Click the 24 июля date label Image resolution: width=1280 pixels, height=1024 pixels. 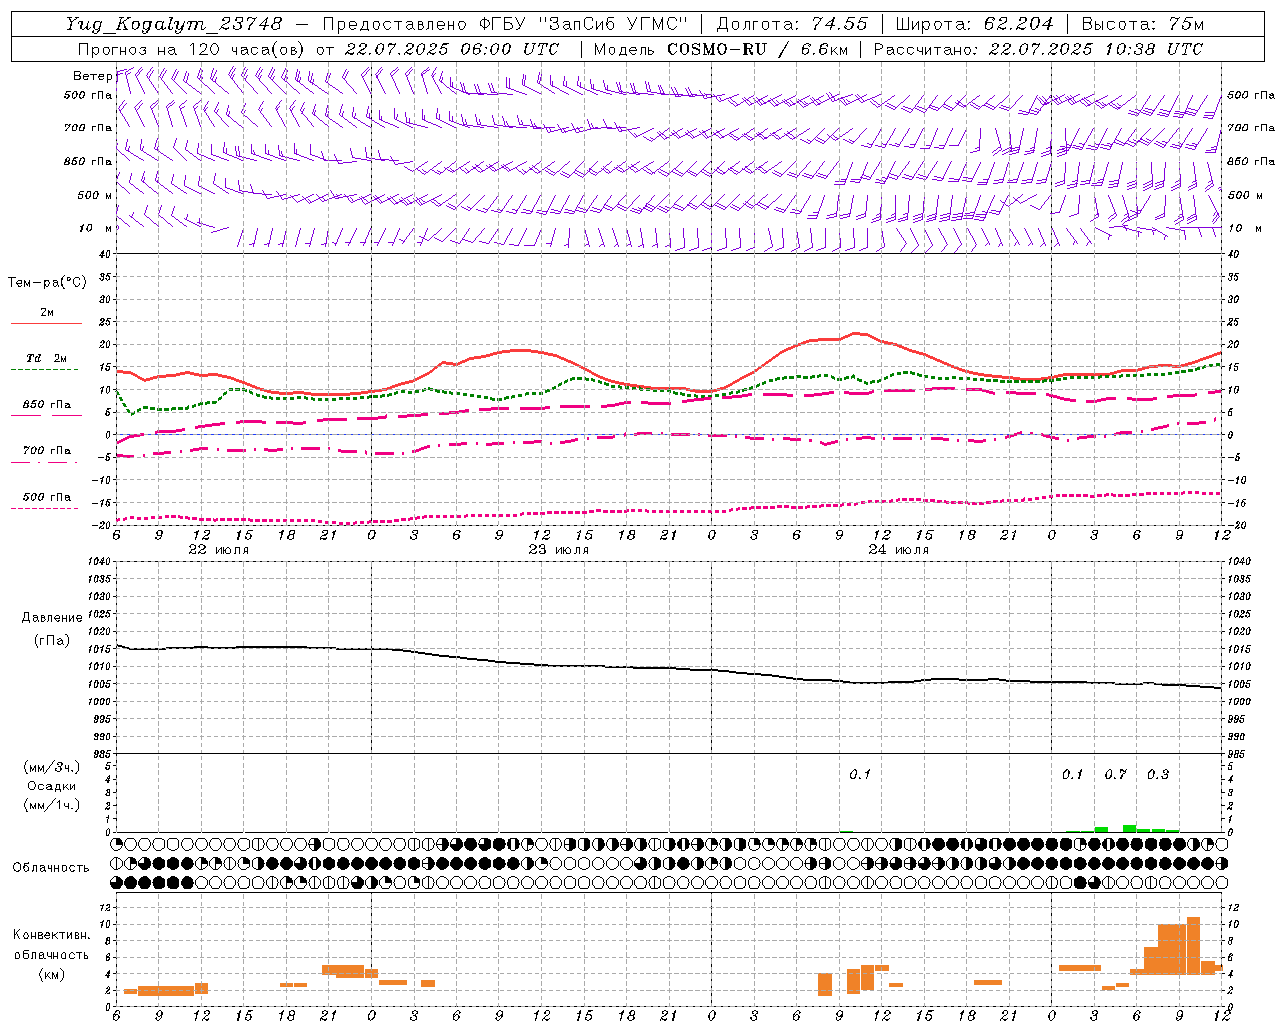899,550
